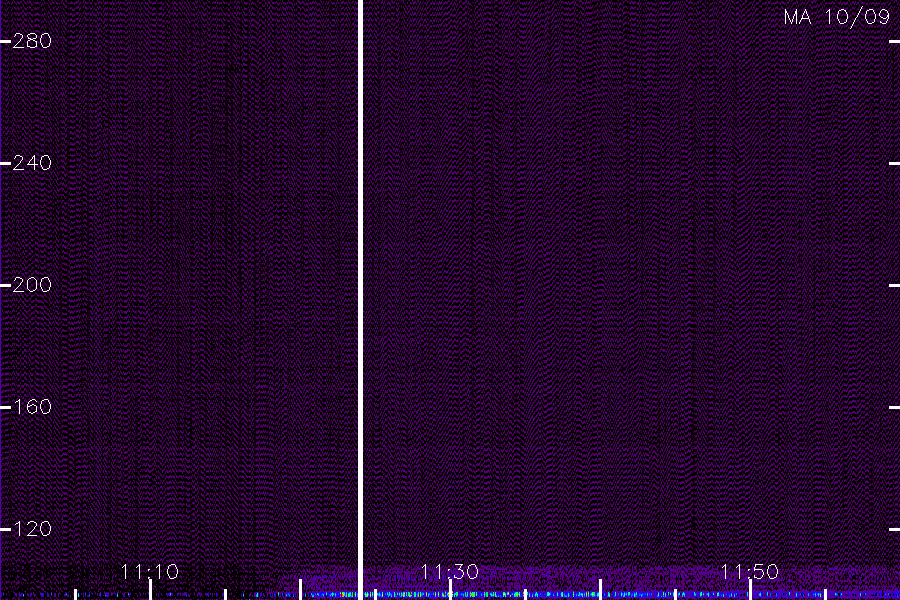Click the 200 frequency axis label

coord(32,285)
